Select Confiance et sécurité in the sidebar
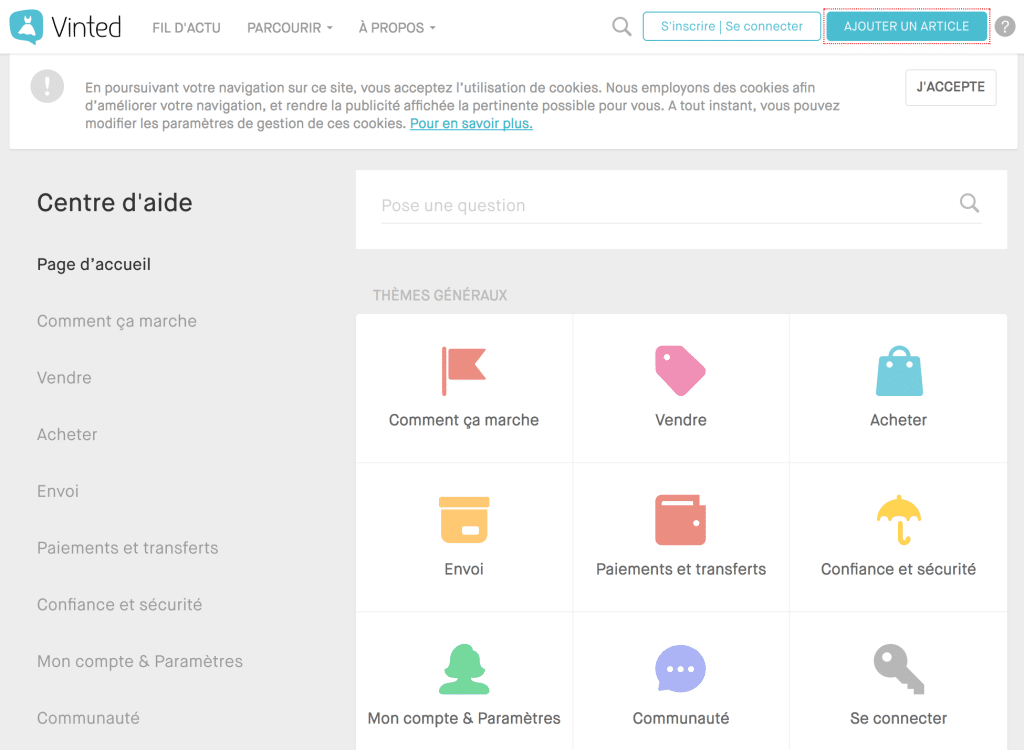Viewport: 1024px width, 750px height. coord(120,605)
